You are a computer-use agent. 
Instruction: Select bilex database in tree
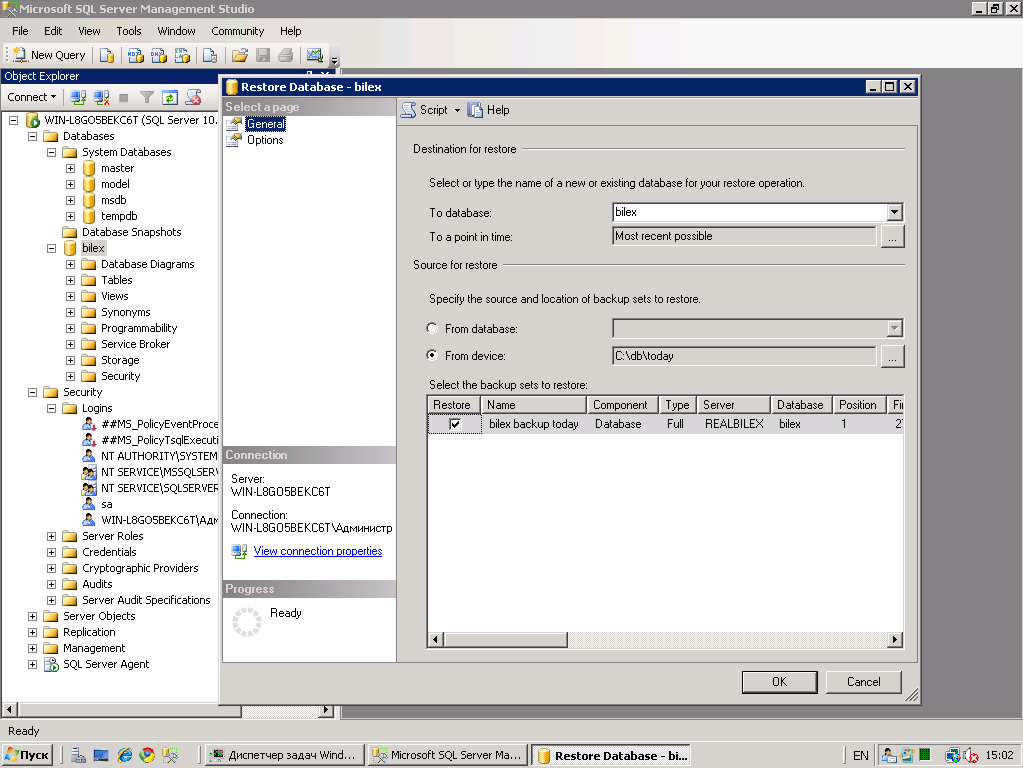click(x=93, y=248)
